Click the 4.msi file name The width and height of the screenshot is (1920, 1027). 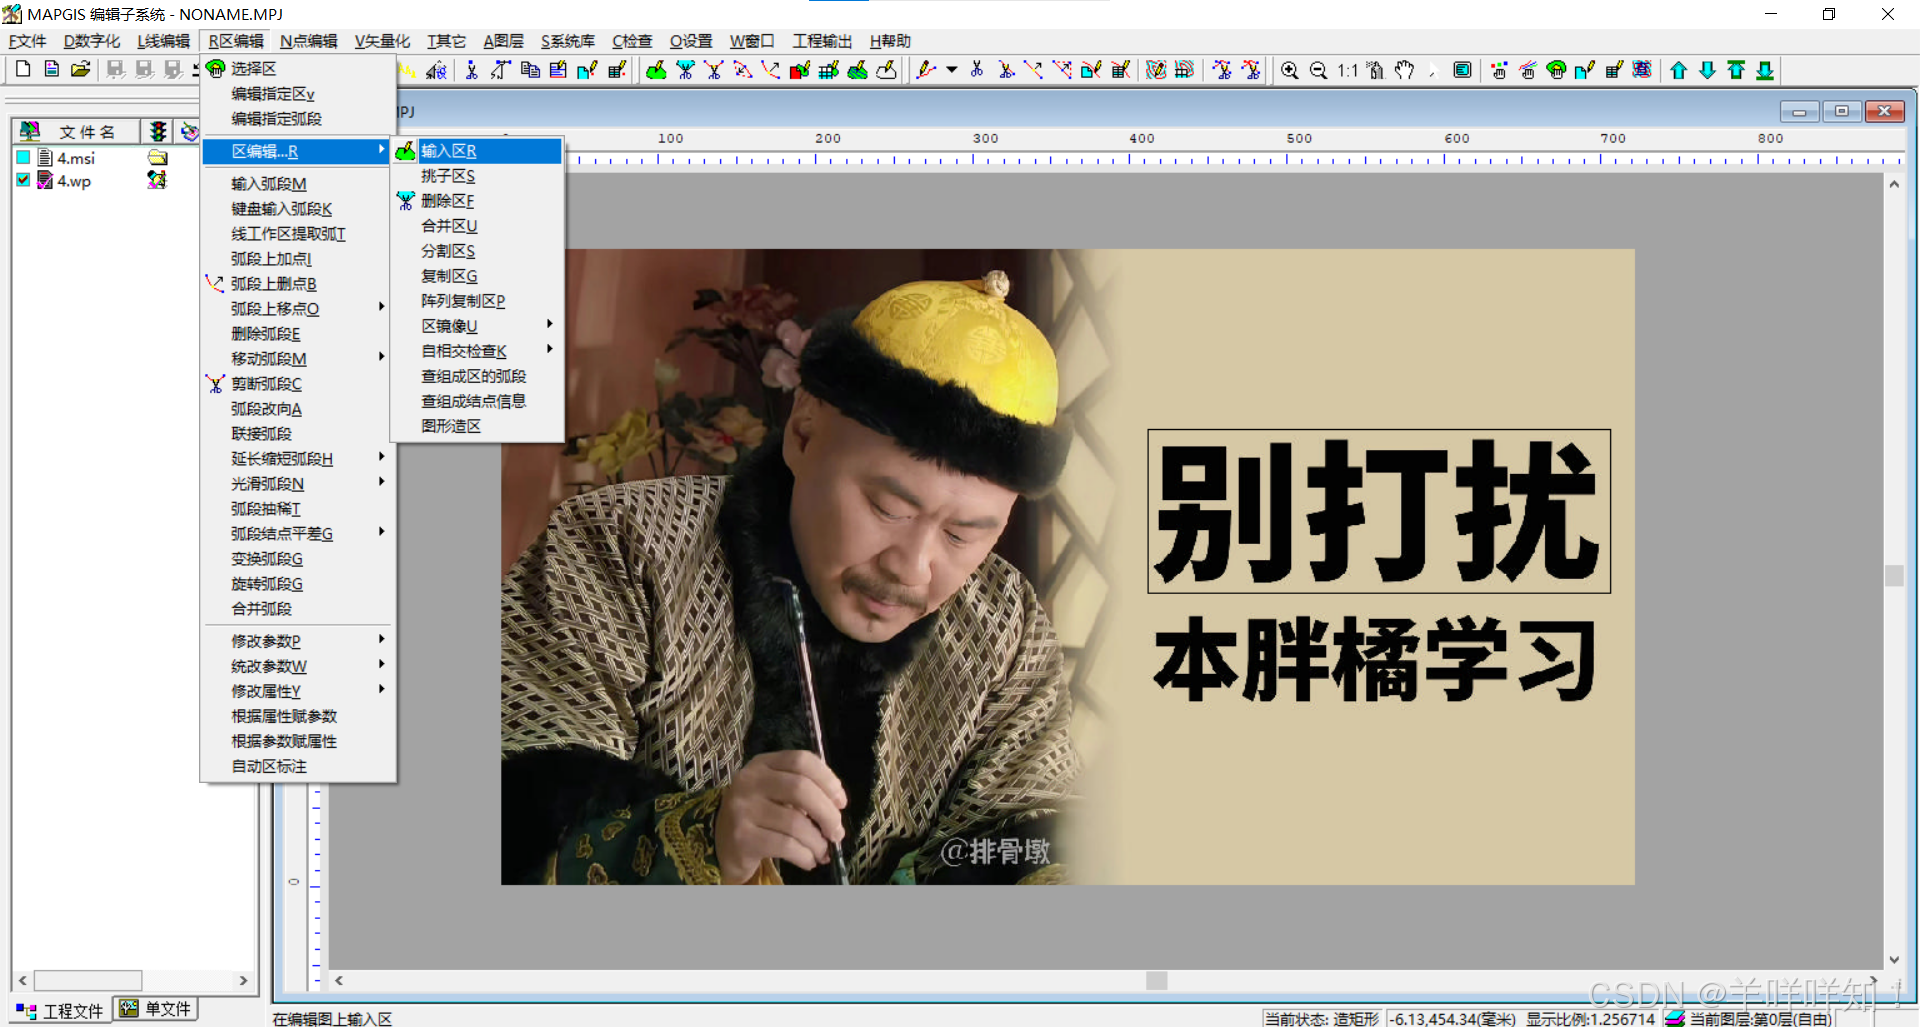point(76,158)
